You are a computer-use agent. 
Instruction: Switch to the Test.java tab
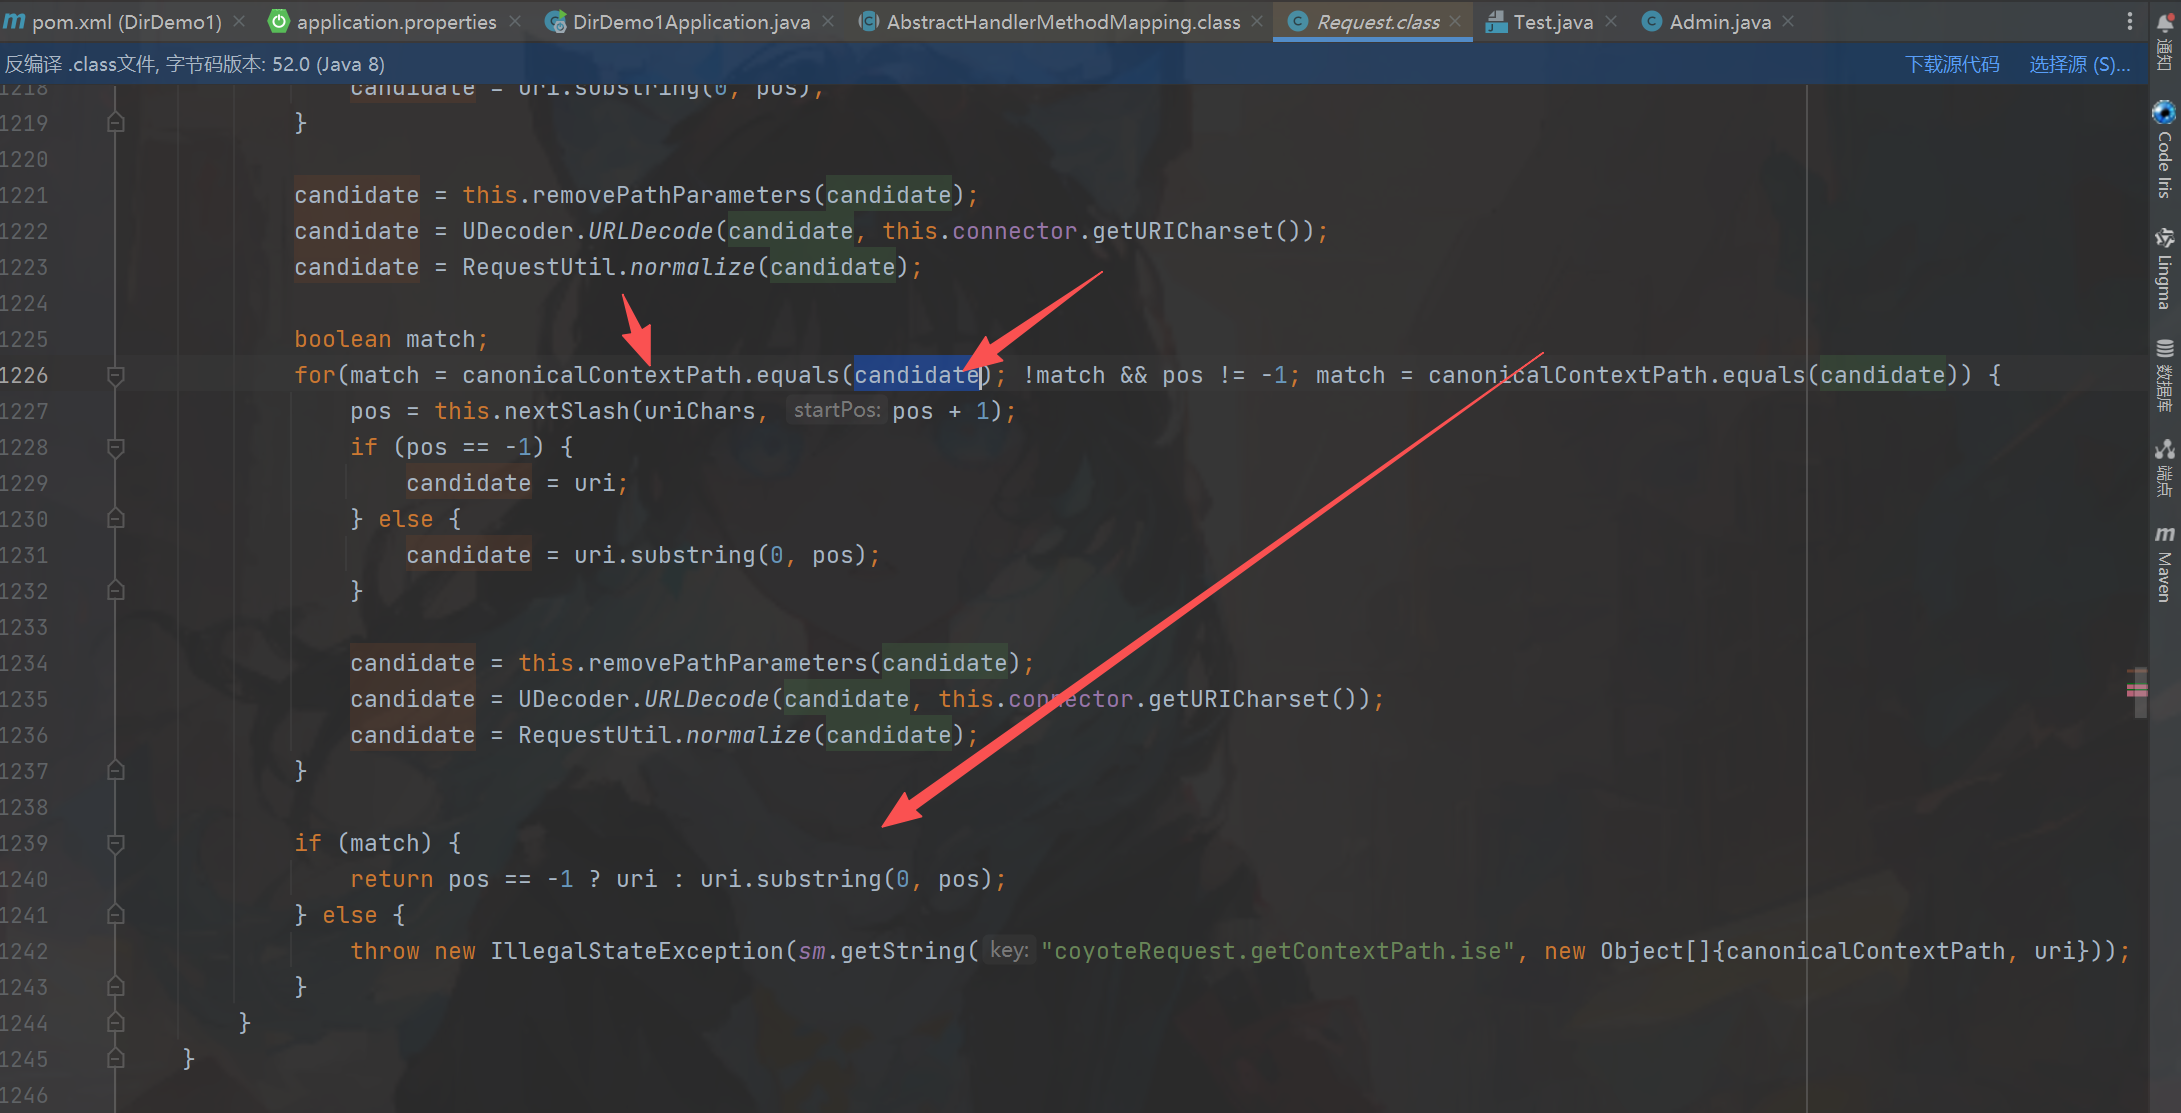click(x=1552, y=22)
